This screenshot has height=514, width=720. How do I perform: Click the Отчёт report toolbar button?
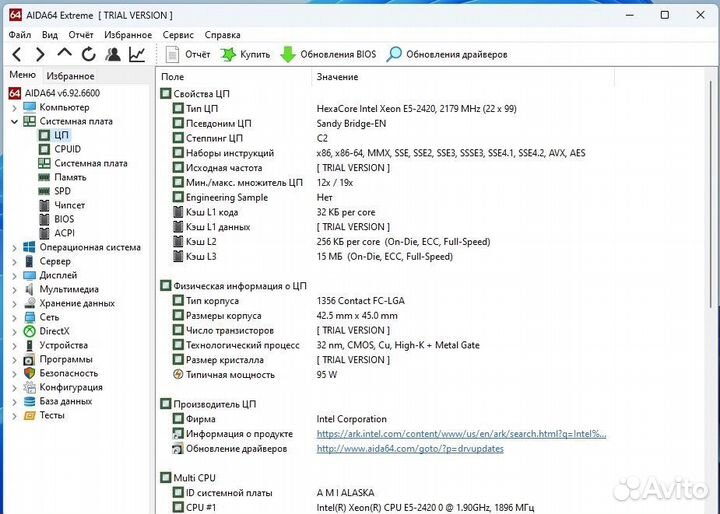(x=188, y=55)
